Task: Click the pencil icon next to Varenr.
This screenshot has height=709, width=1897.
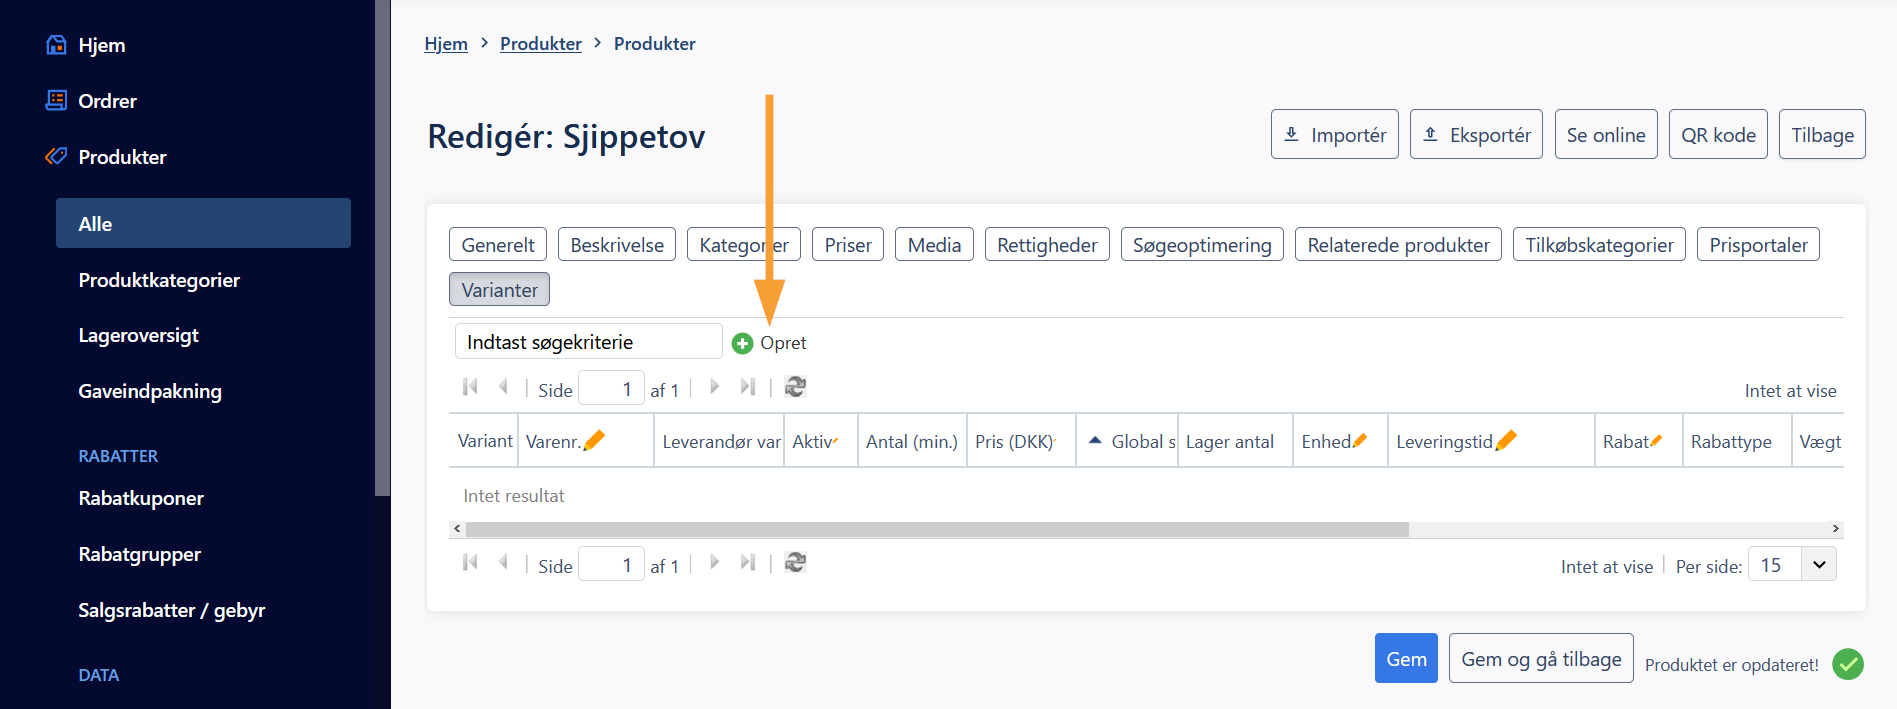Action: coord(594,440)
